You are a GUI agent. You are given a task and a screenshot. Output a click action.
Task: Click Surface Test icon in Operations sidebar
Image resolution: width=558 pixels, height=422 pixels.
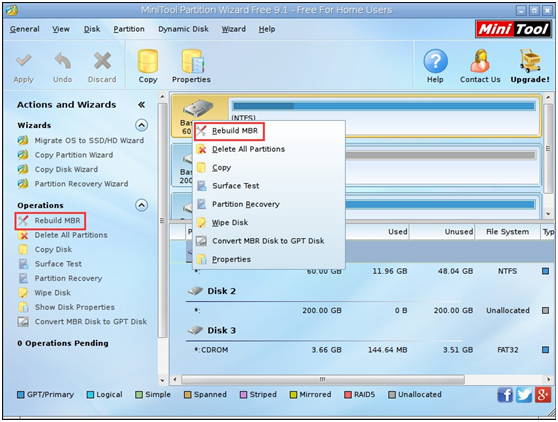[x=23, y=264]
